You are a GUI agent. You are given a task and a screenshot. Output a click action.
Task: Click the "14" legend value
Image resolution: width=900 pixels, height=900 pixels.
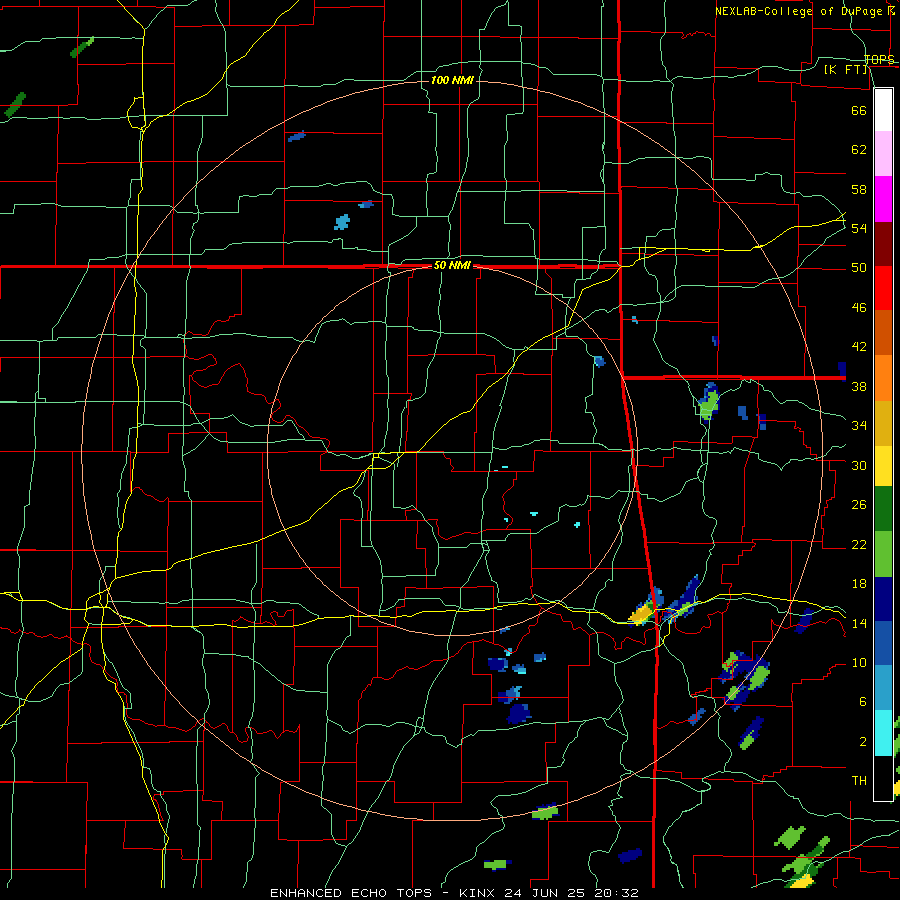click(859, 623)
